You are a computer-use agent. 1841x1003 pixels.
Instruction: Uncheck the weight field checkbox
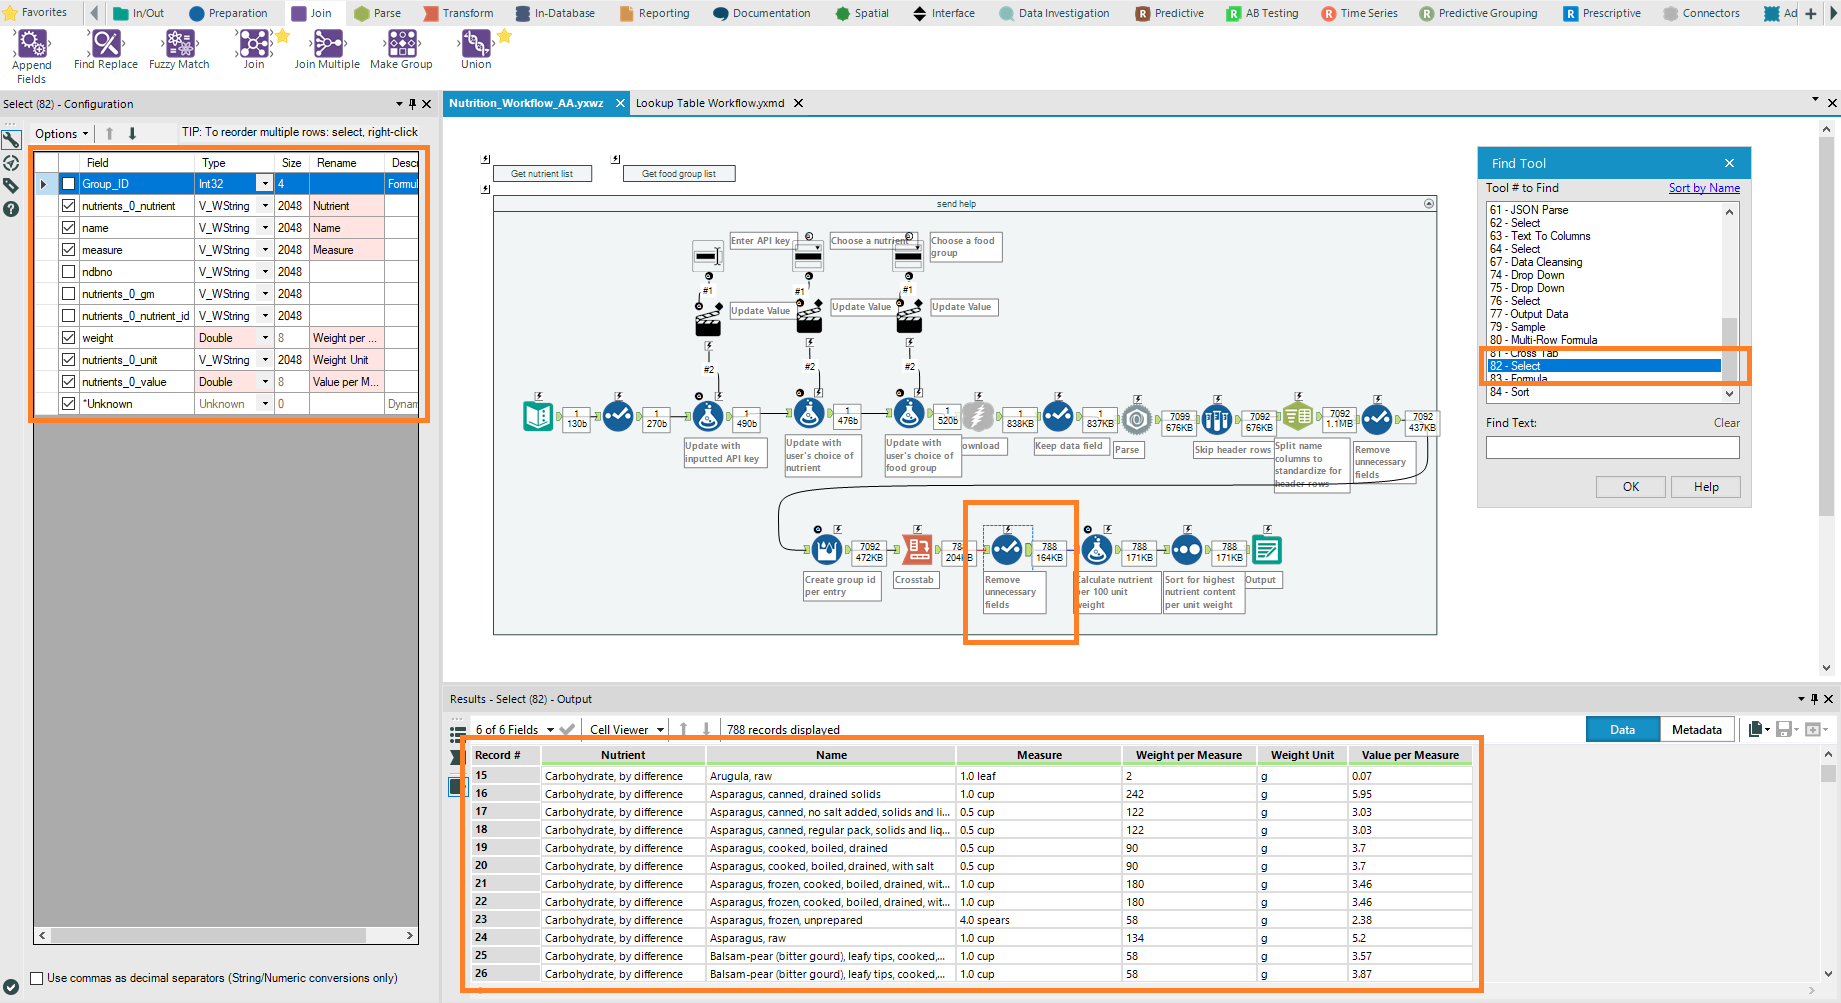tap(68, 338)
